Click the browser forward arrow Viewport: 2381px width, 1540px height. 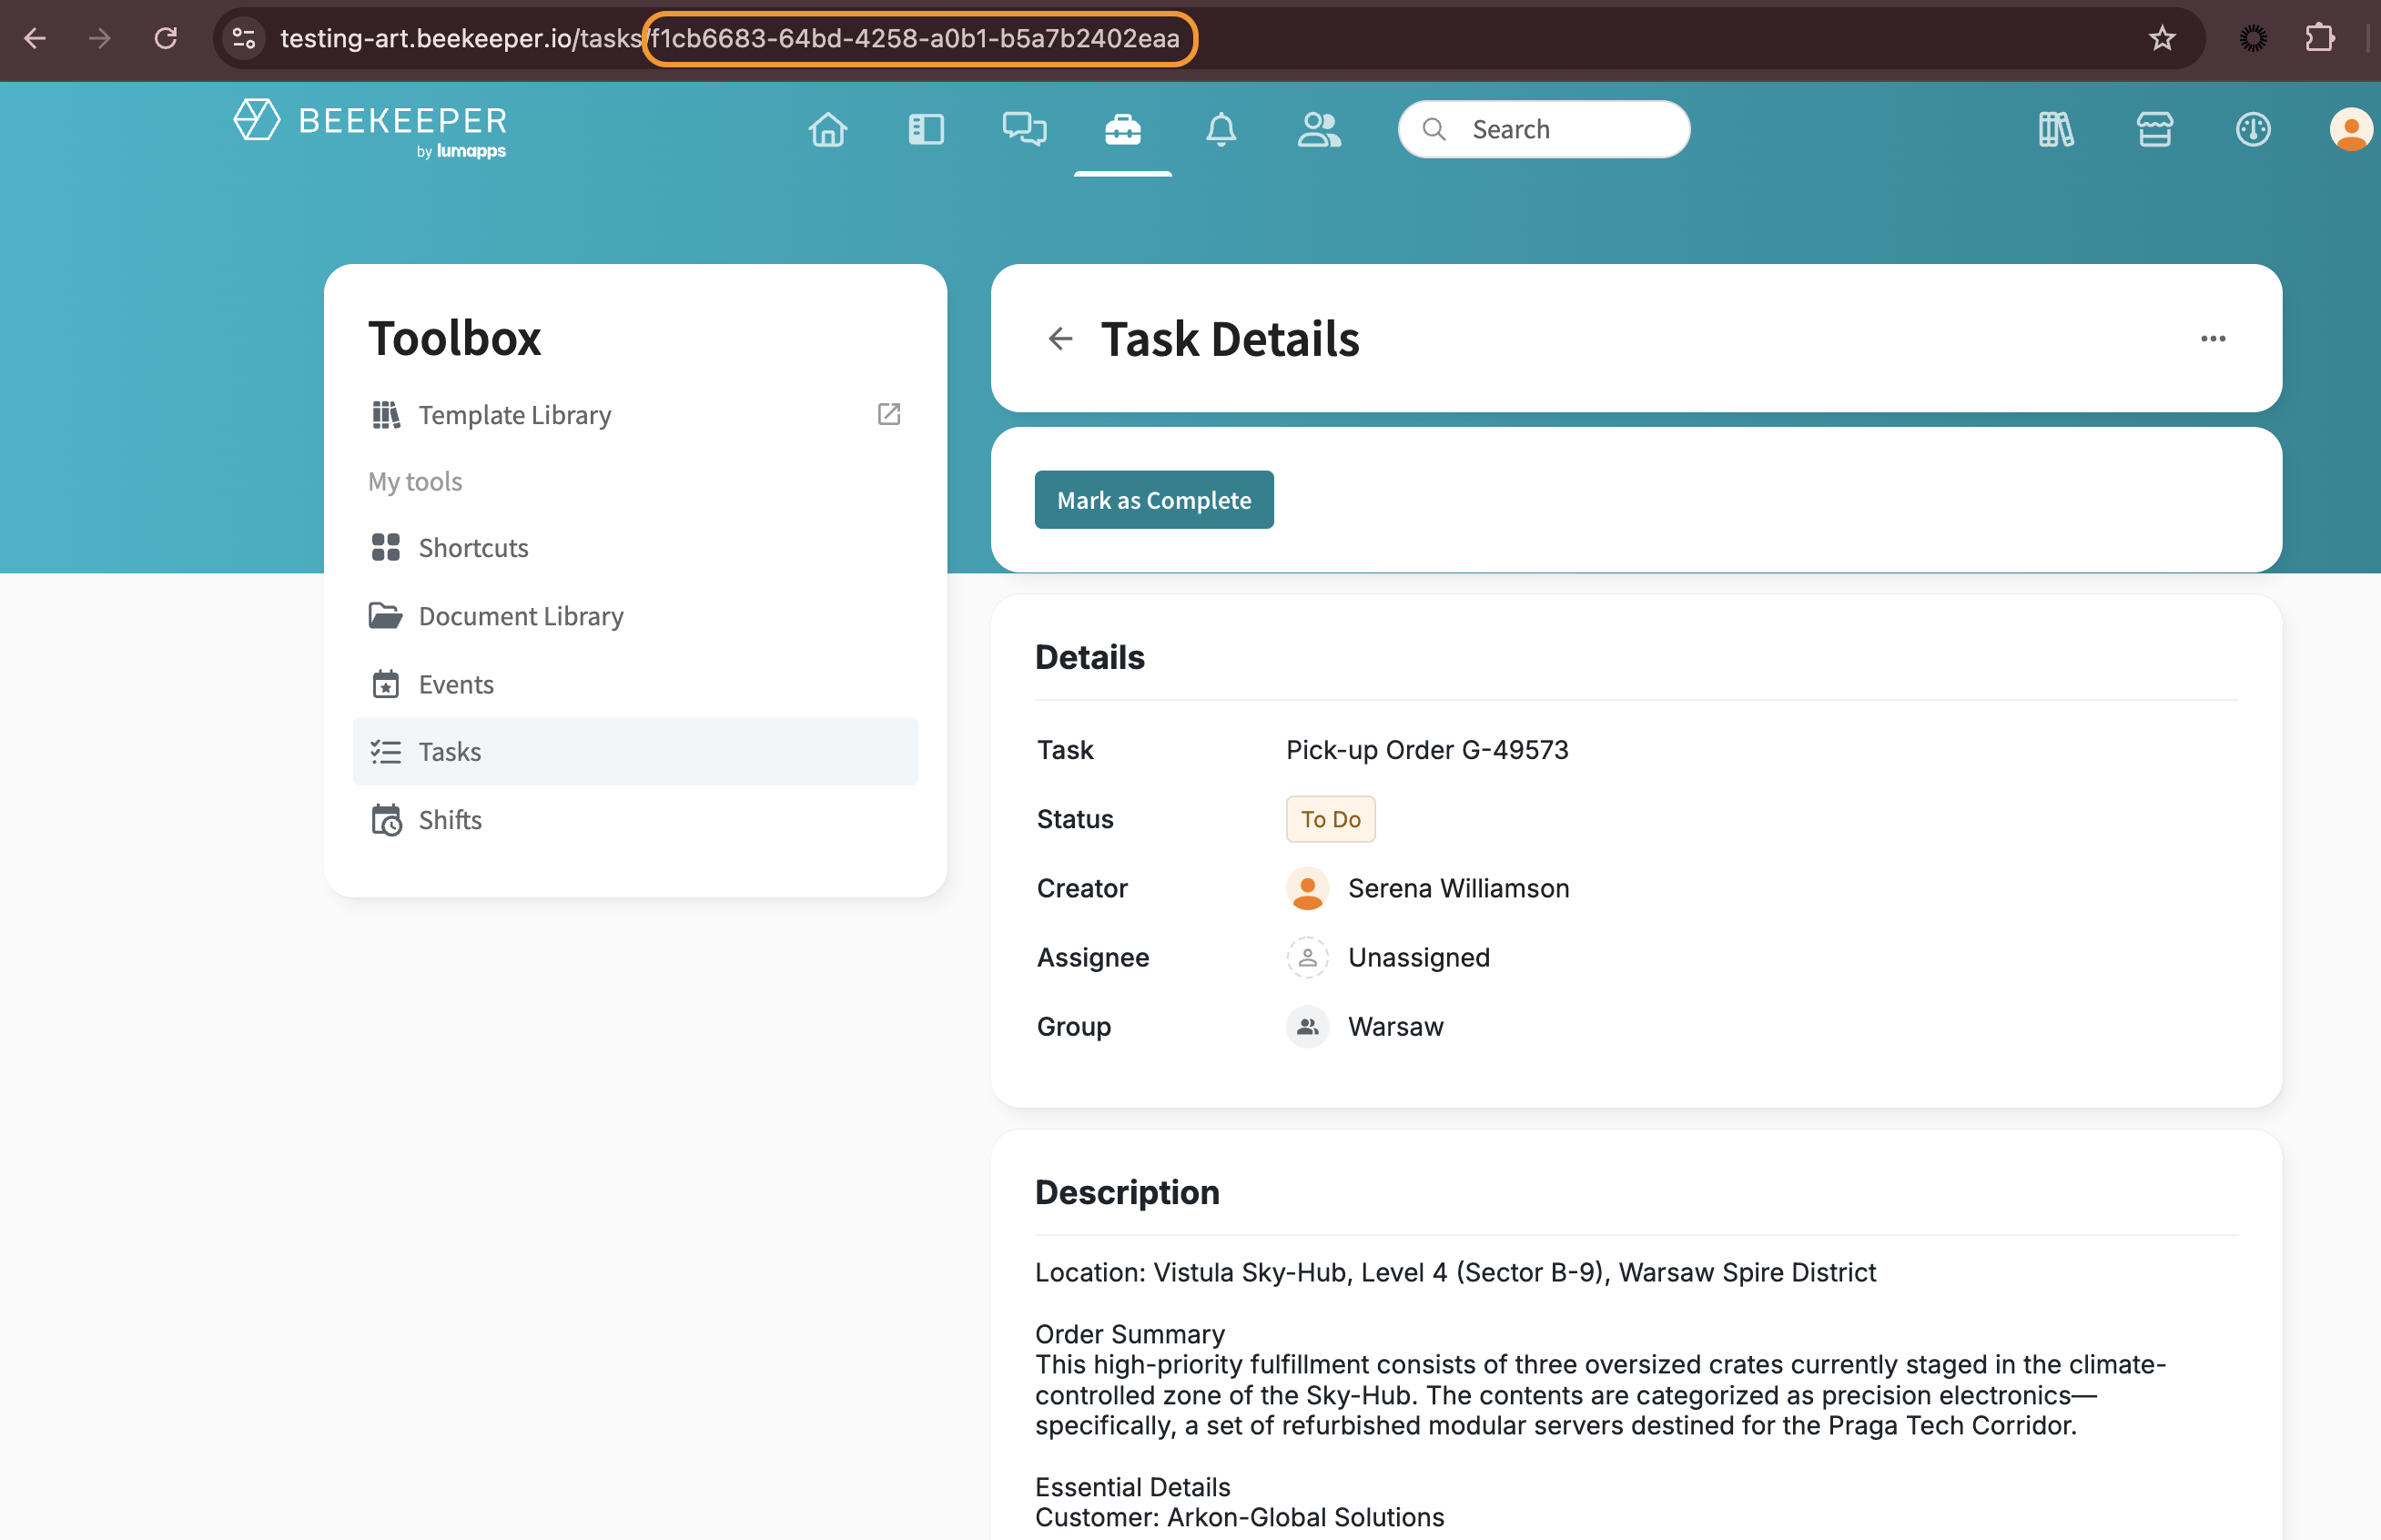point(99,38)
